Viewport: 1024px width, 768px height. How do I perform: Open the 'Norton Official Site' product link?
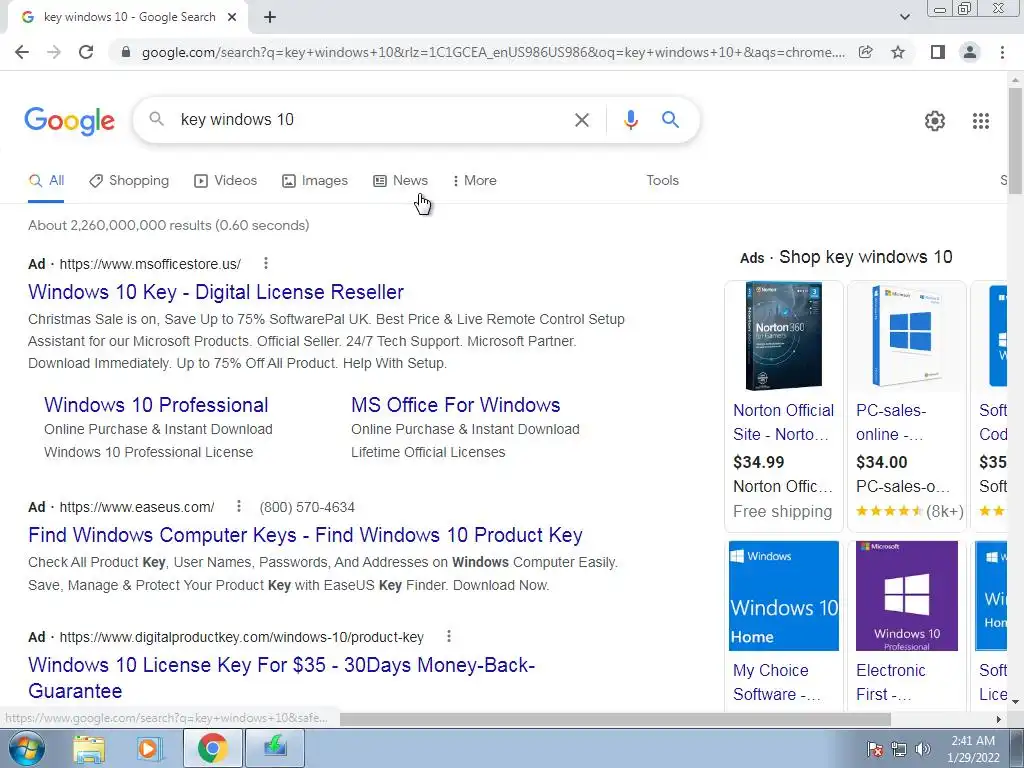click(783, 423)
